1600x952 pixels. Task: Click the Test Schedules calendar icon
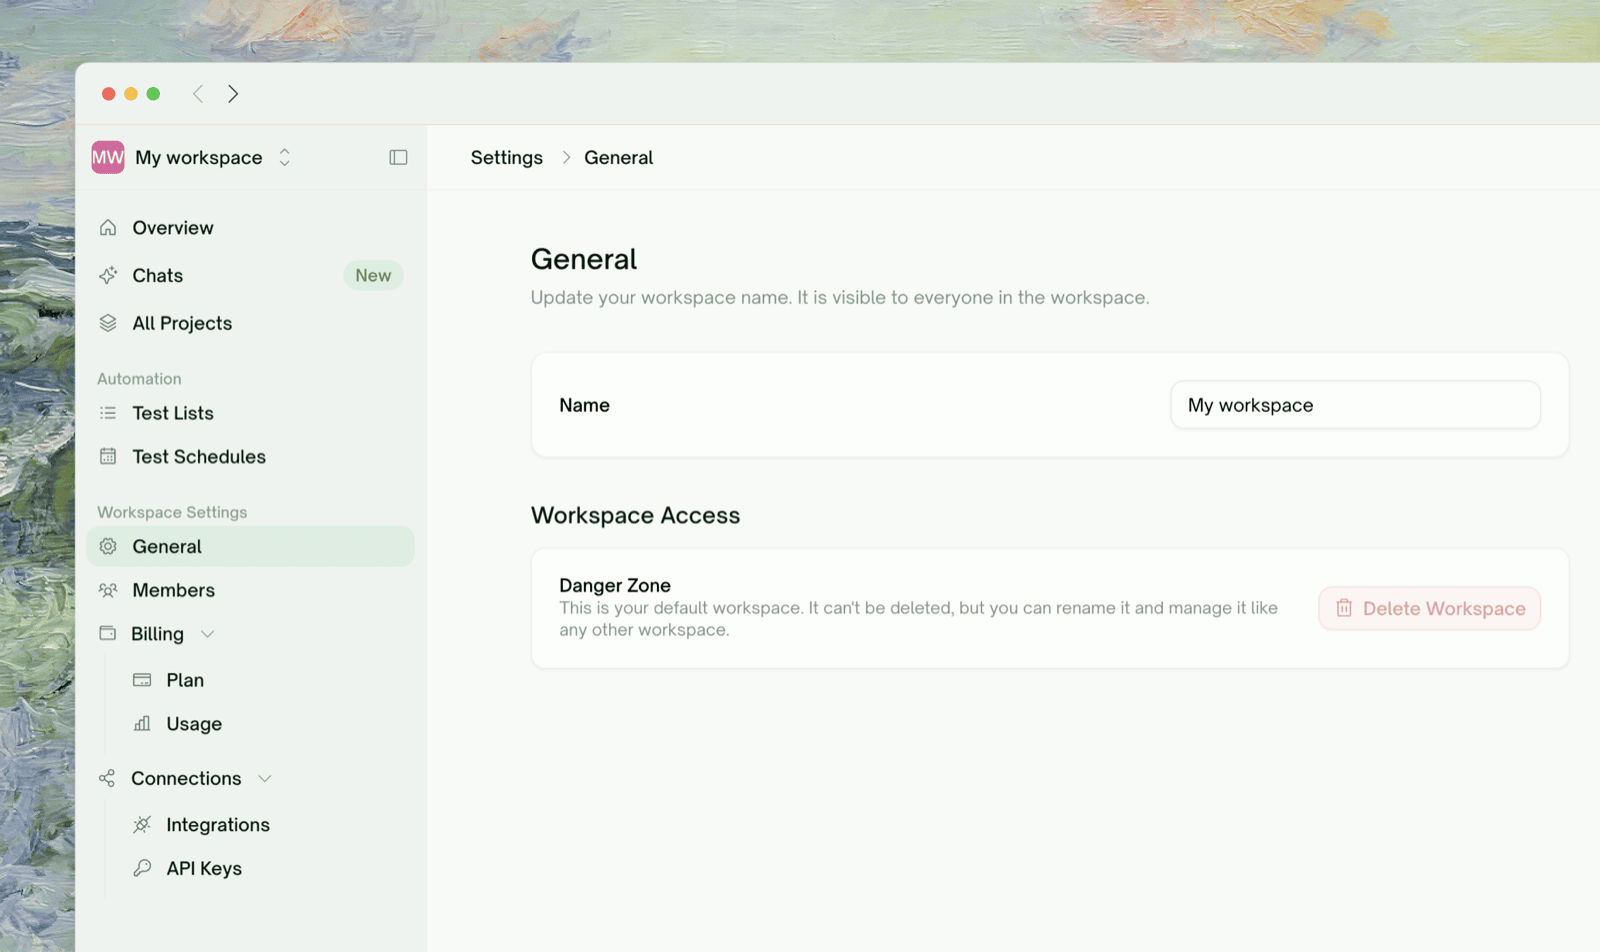pos(108,456)
